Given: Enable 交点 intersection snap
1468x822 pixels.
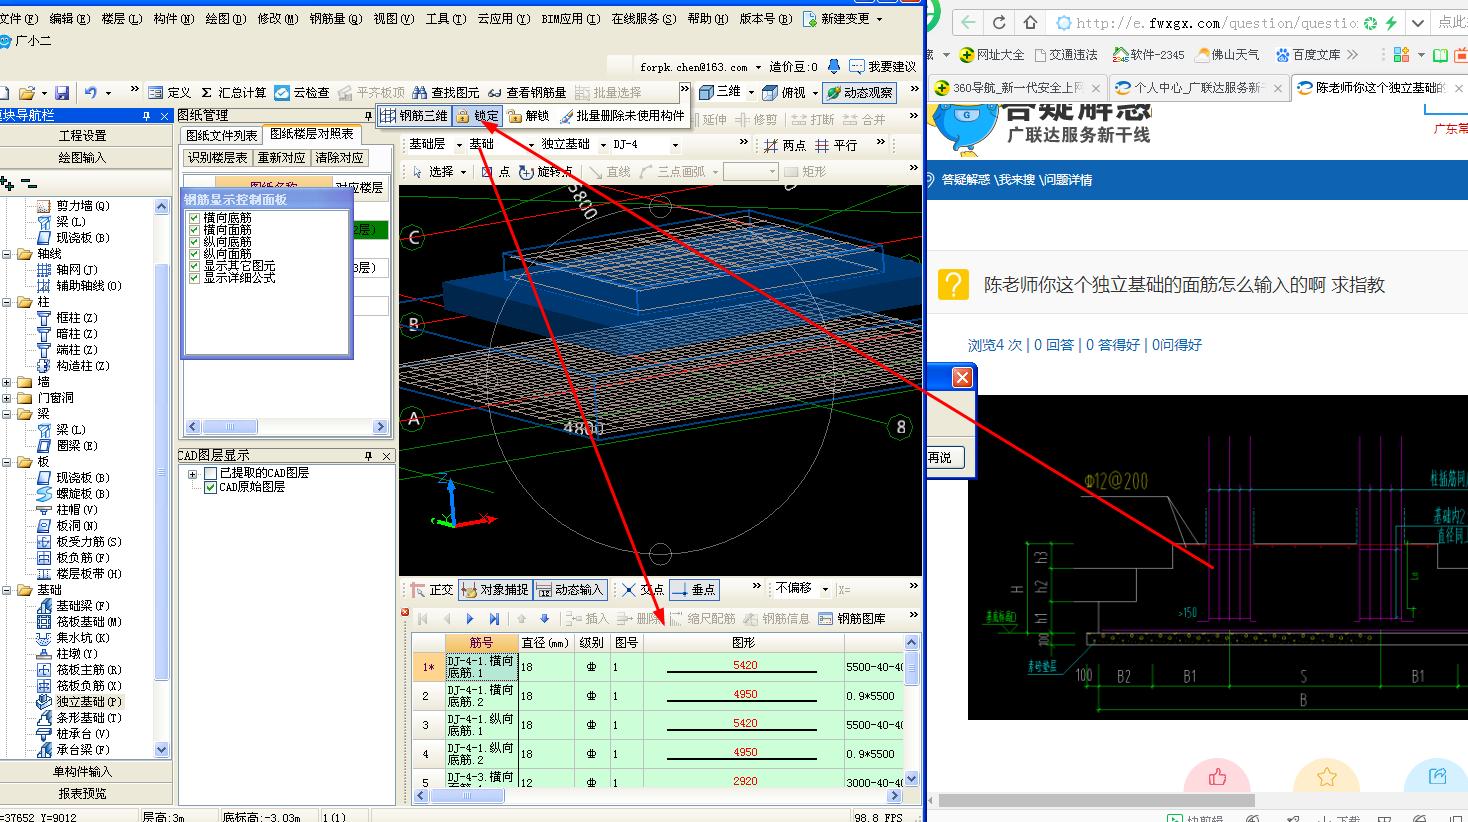Looking at the screenshot, I should (x=642, y=590).
